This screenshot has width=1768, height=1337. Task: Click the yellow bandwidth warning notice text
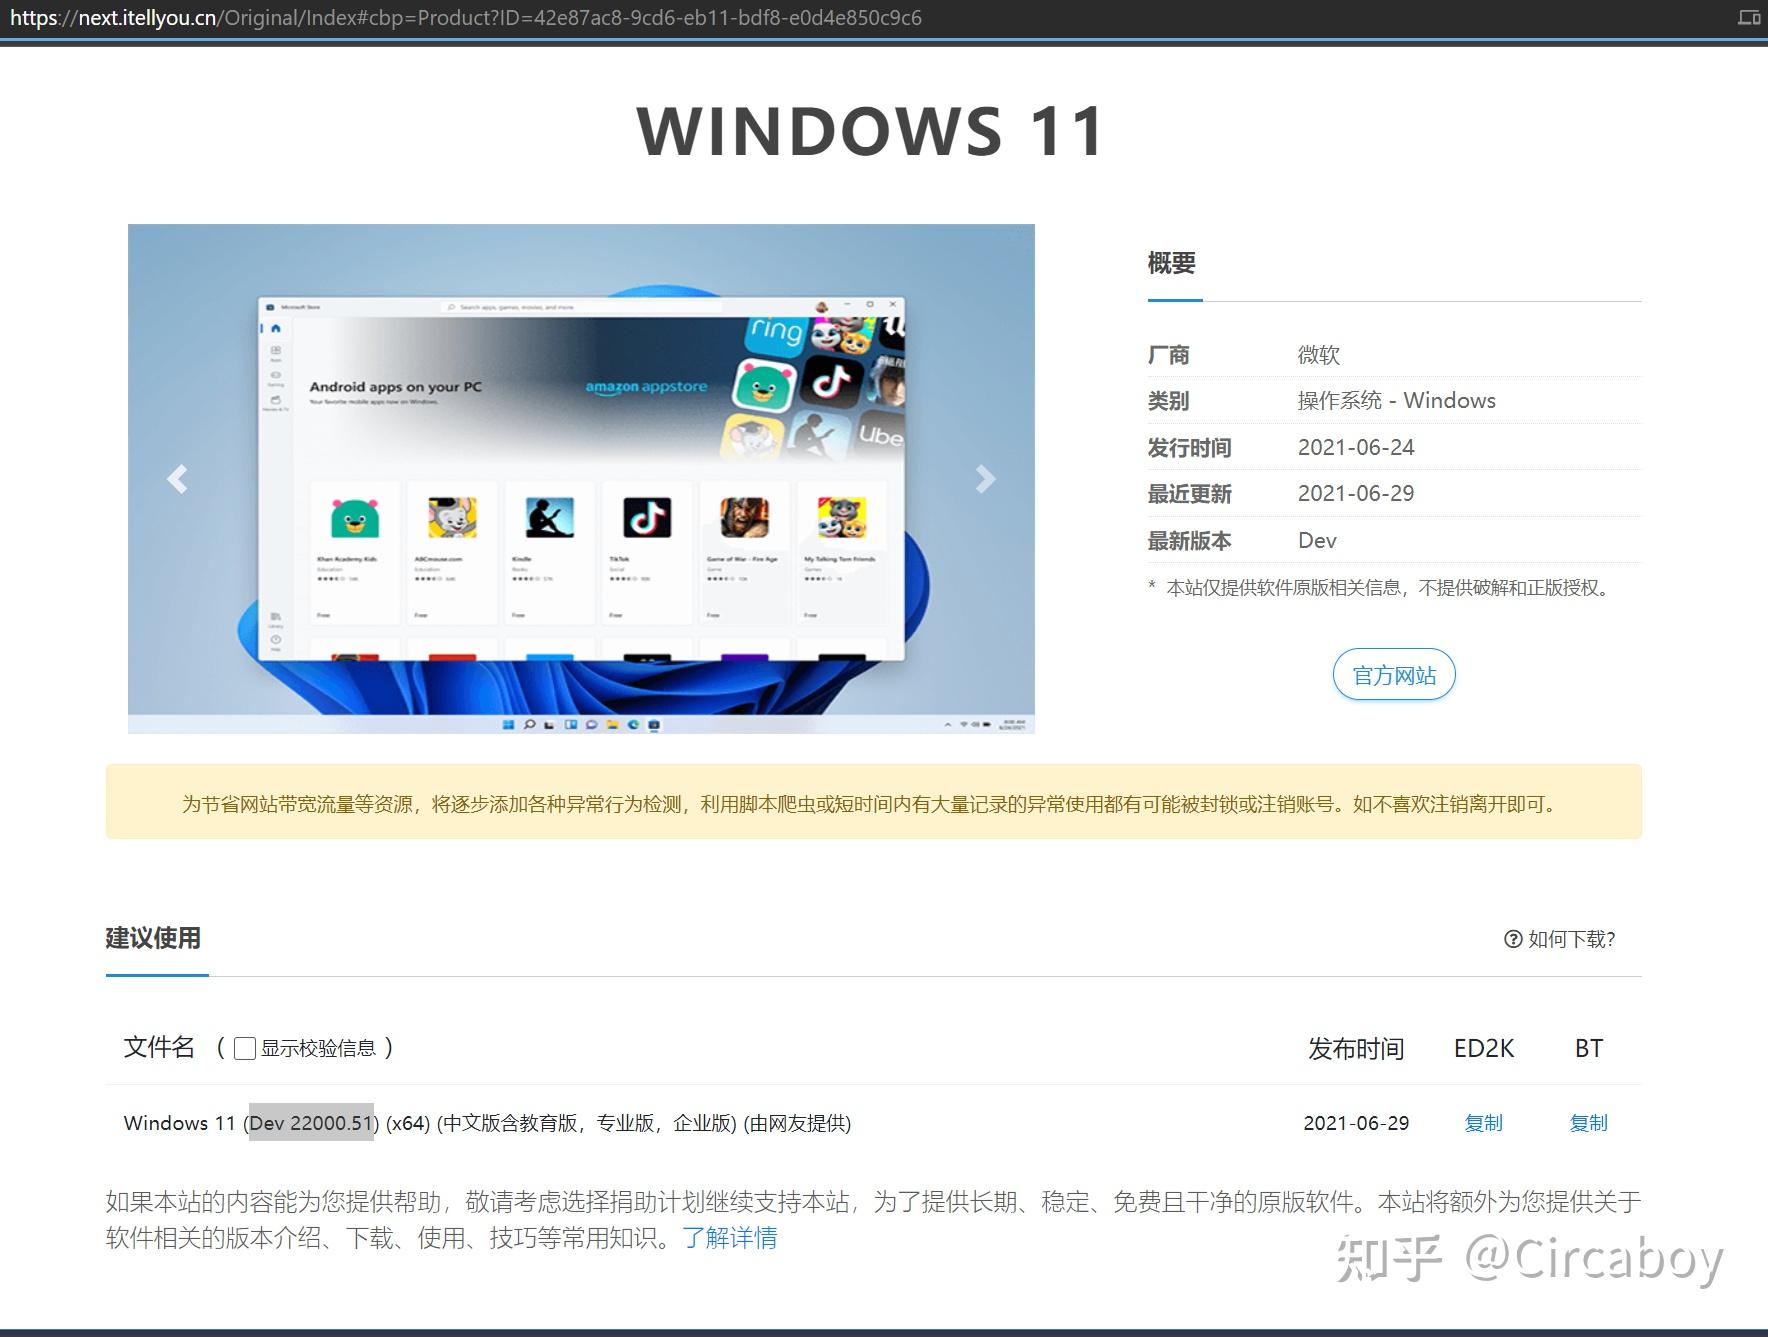(x=871, y=804)
